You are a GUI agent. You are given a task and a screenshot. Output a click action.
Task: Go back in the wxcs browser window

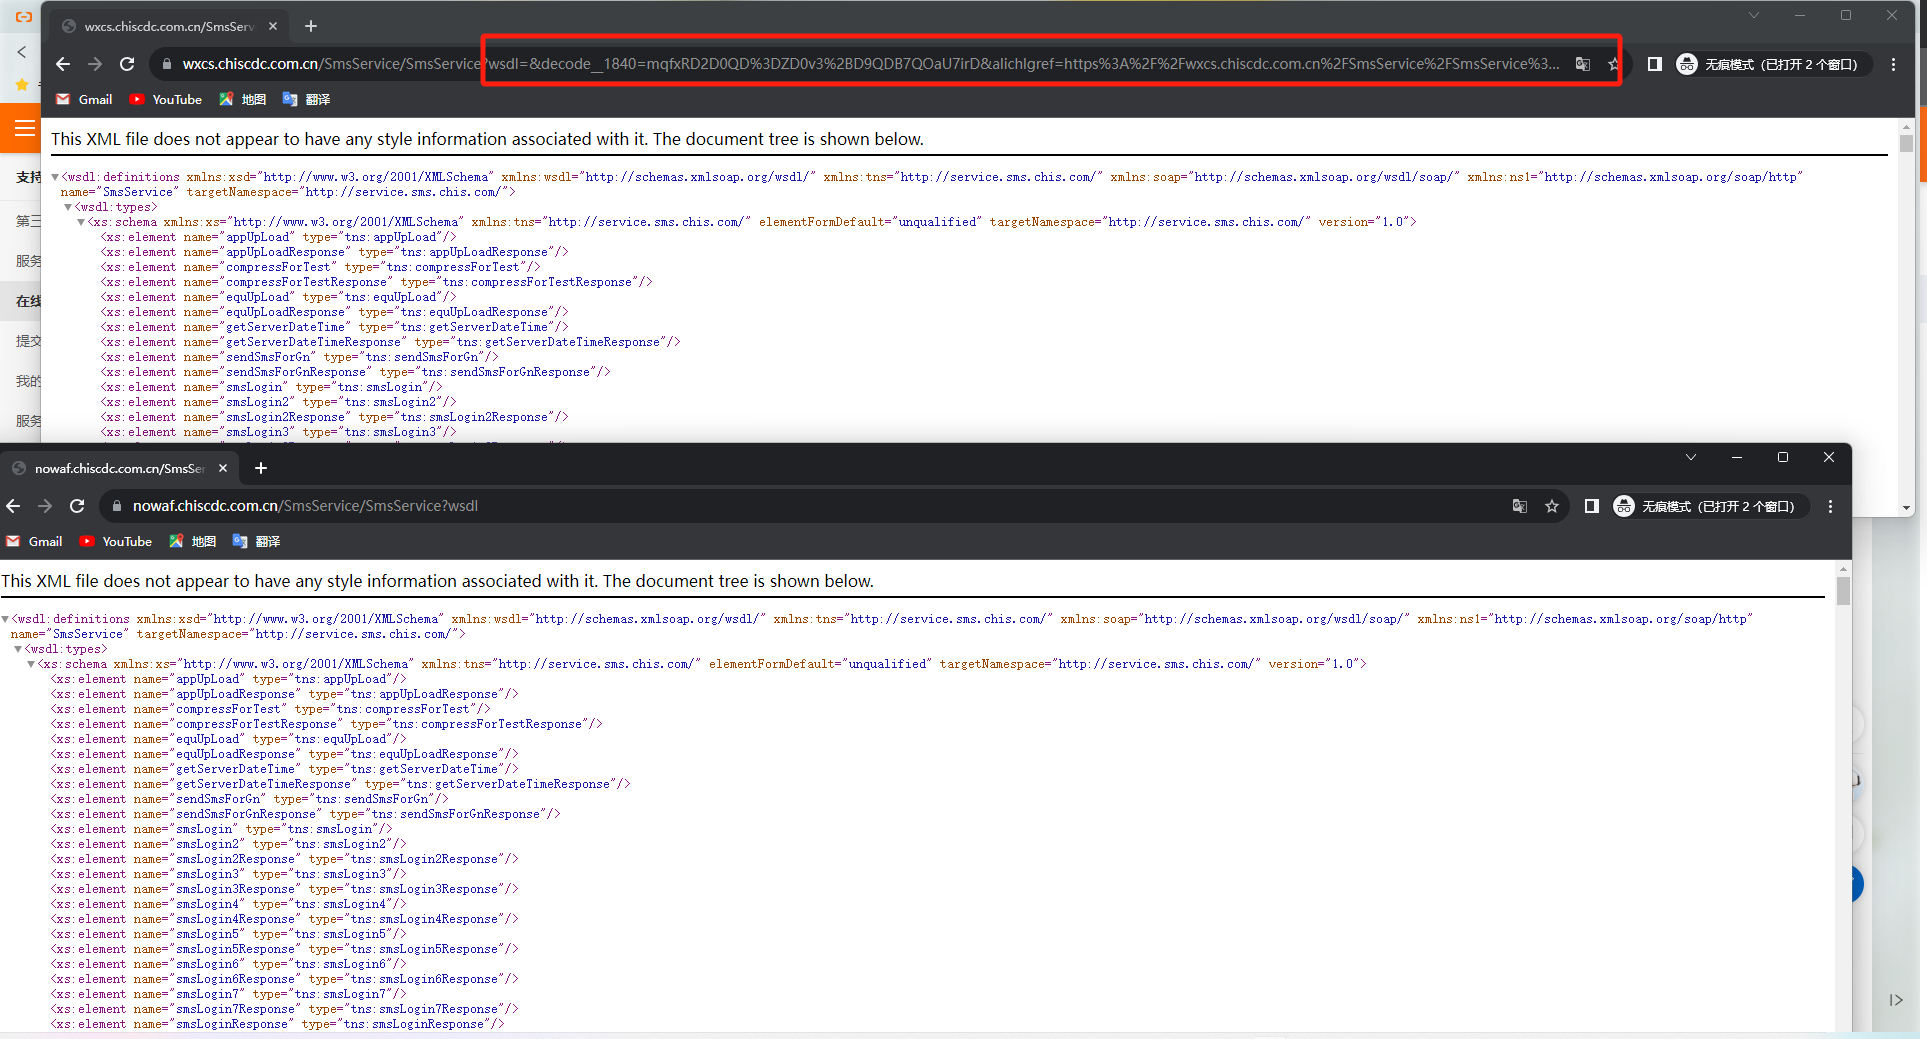click(63, 64)
